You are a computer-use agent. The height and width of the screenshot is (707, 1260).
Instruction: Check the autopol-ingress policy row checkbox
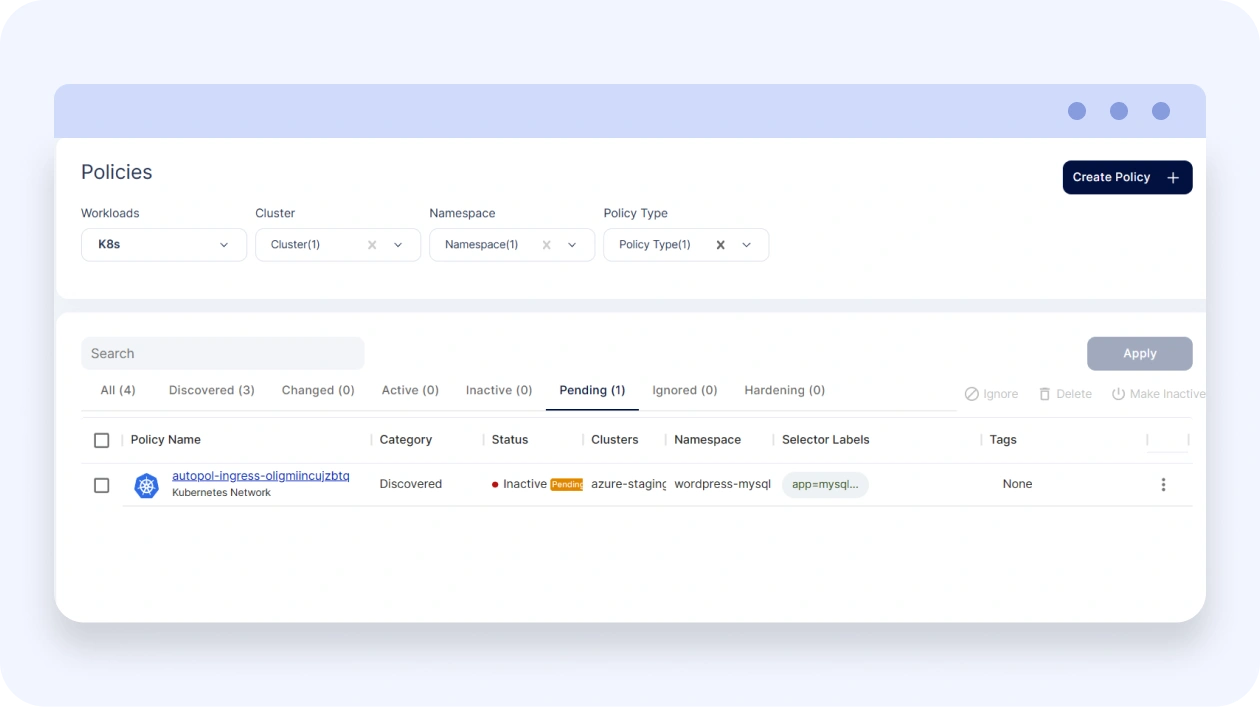(x=101, y=485)
